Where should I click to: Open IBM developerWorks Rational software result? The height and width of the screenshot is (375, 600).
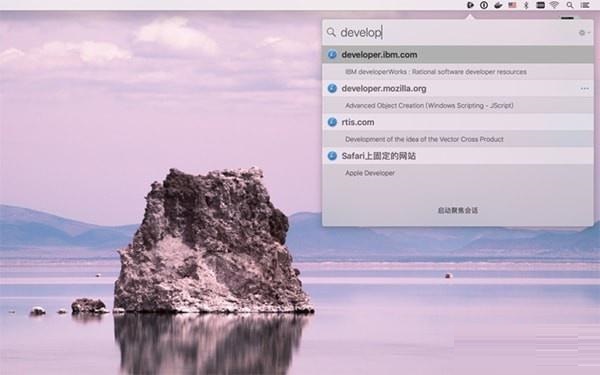458,72
